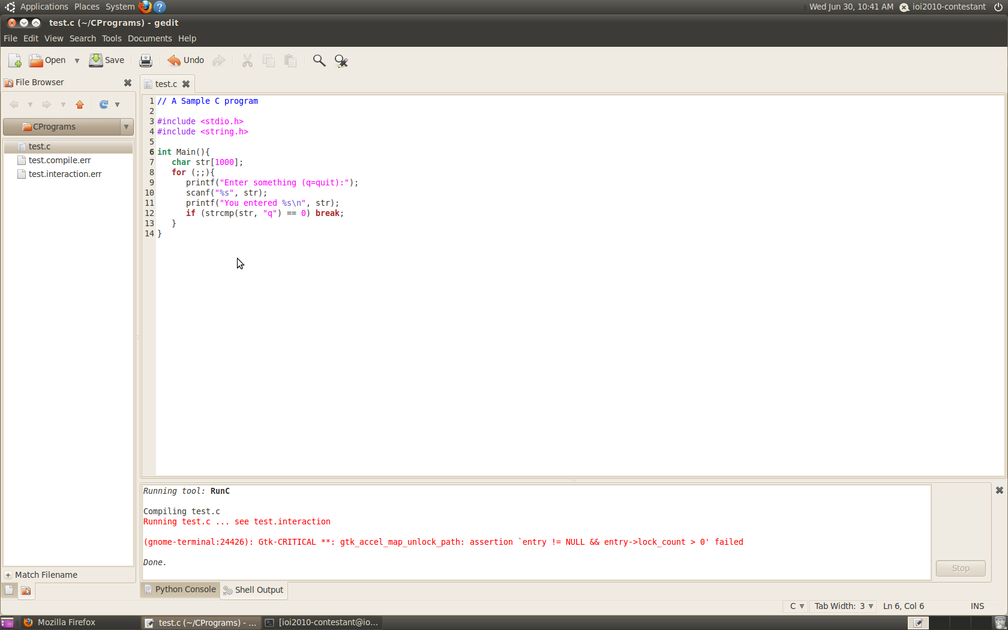
Task: Open the back history dropdown in File Browser
Action: (x=30, y=104)
